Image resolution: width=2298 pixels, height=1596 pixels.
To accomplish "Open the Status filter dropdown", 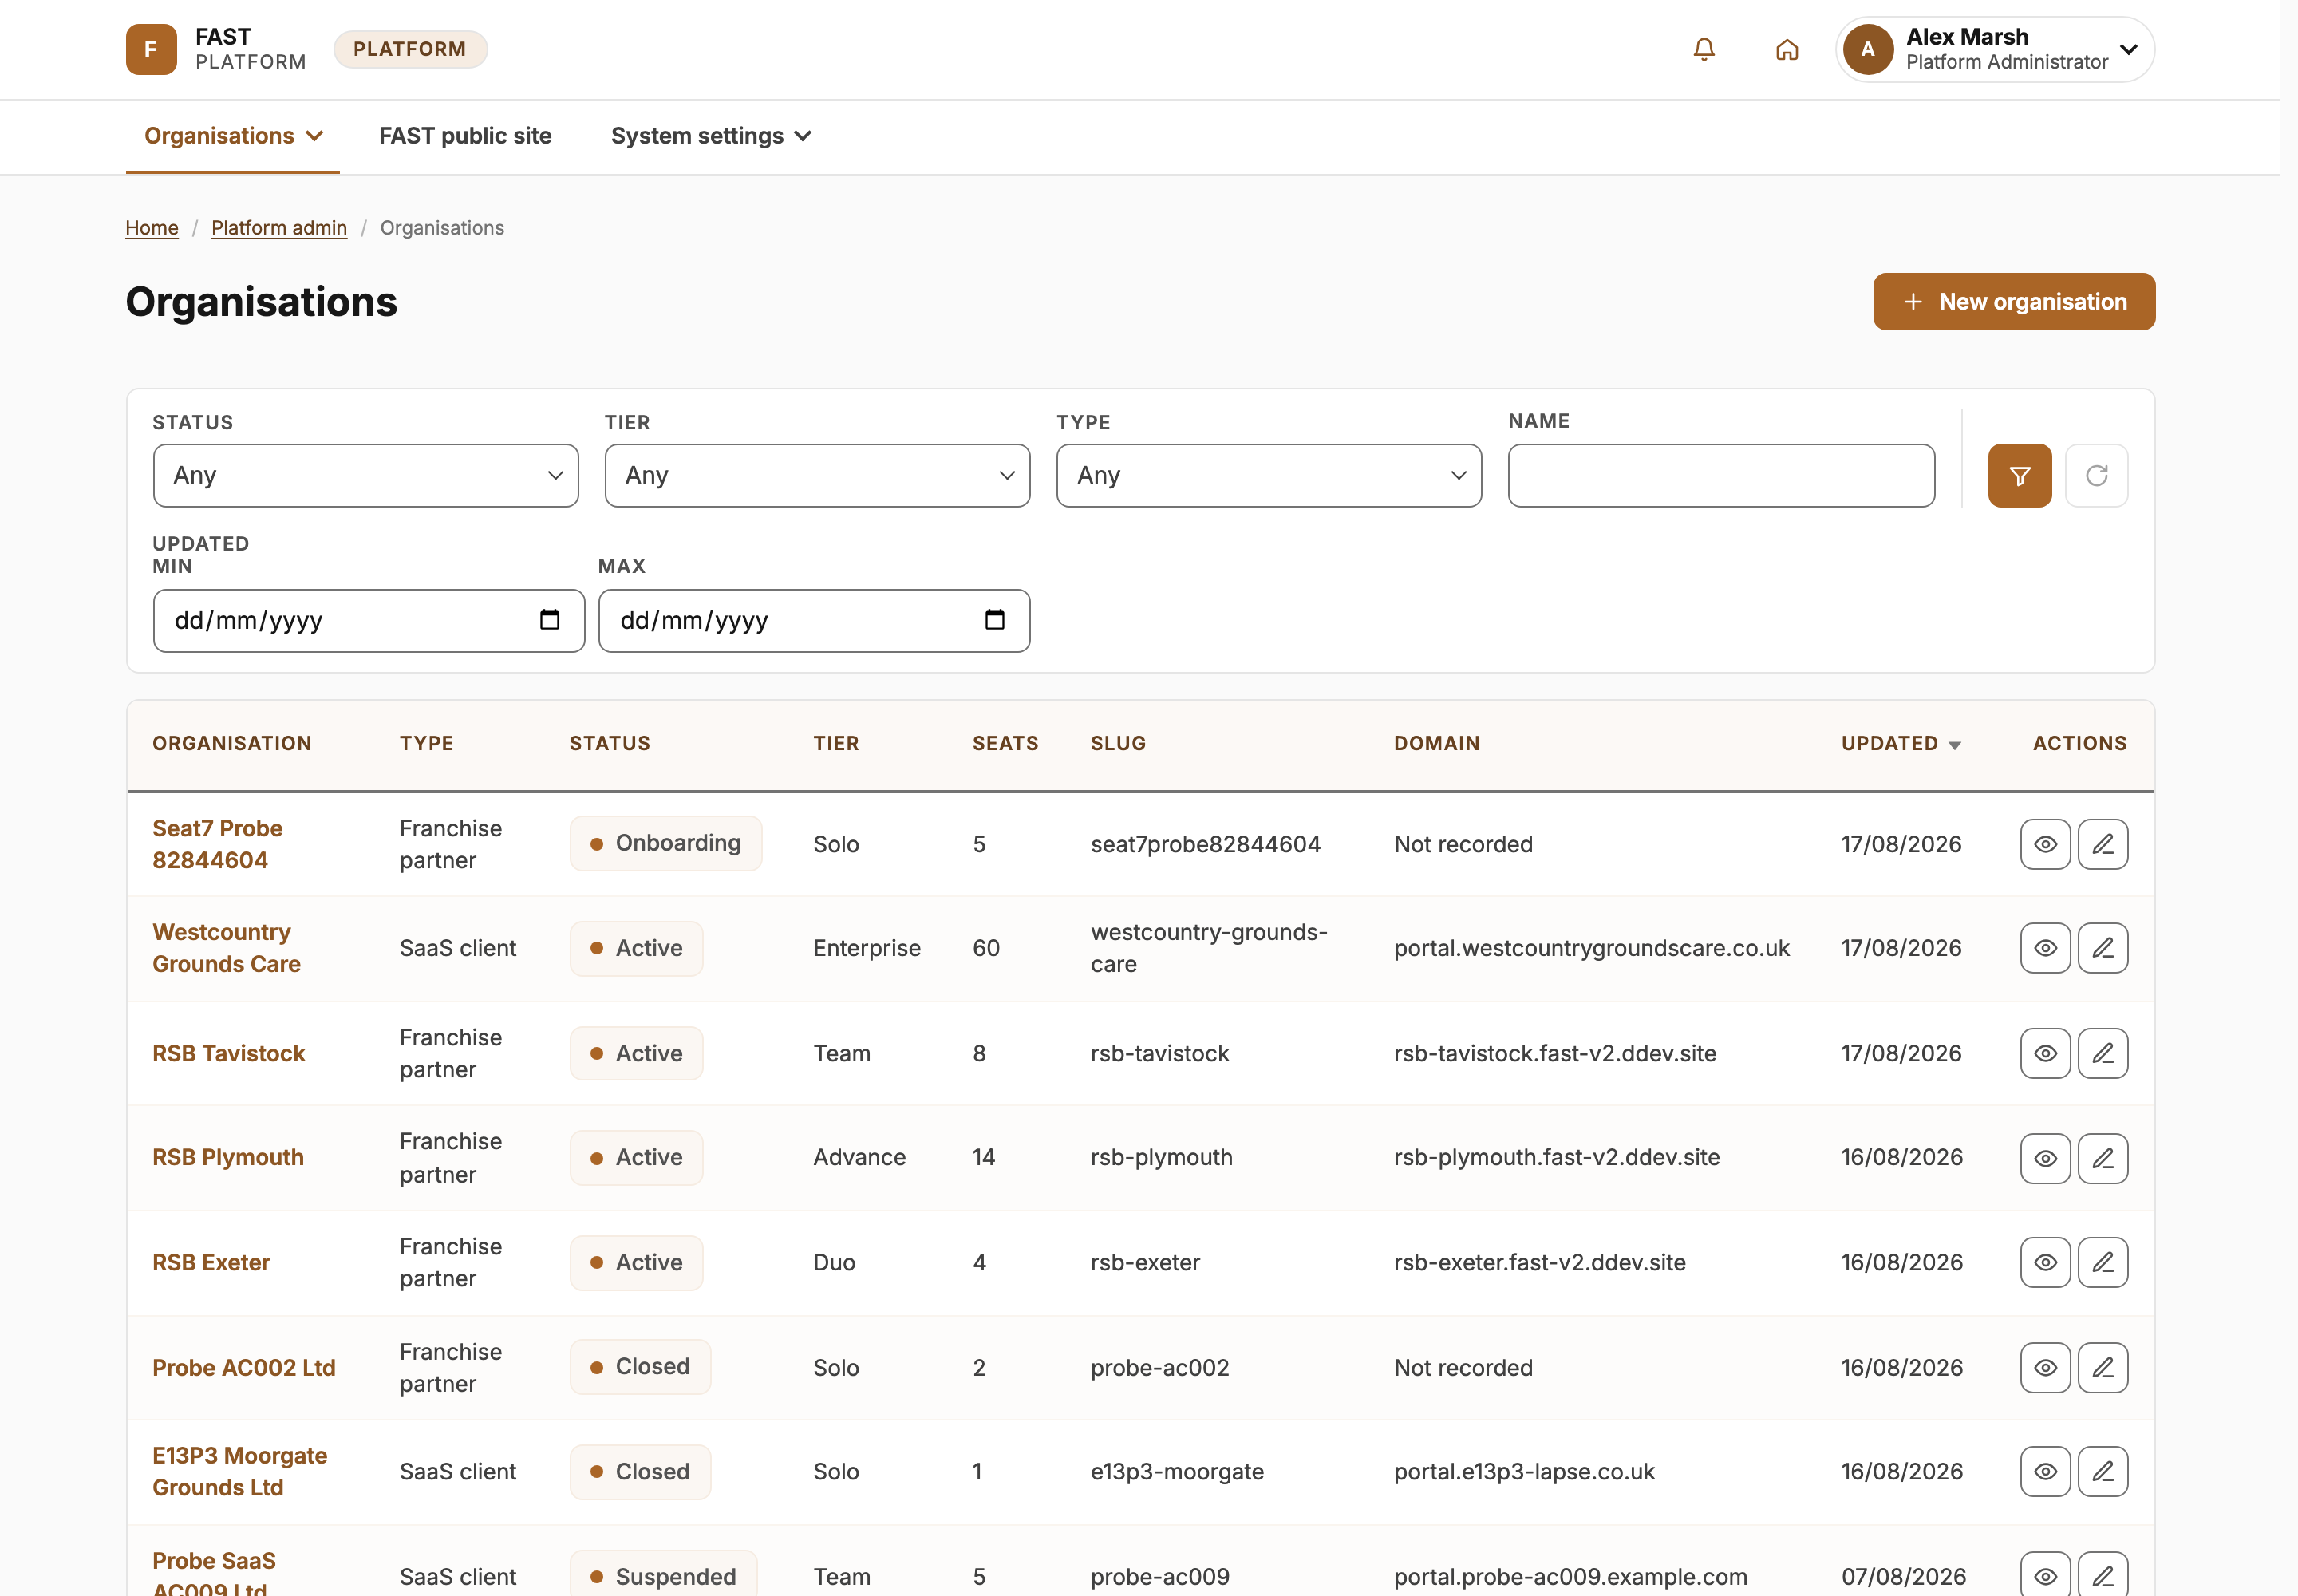I will click(366, 476).
